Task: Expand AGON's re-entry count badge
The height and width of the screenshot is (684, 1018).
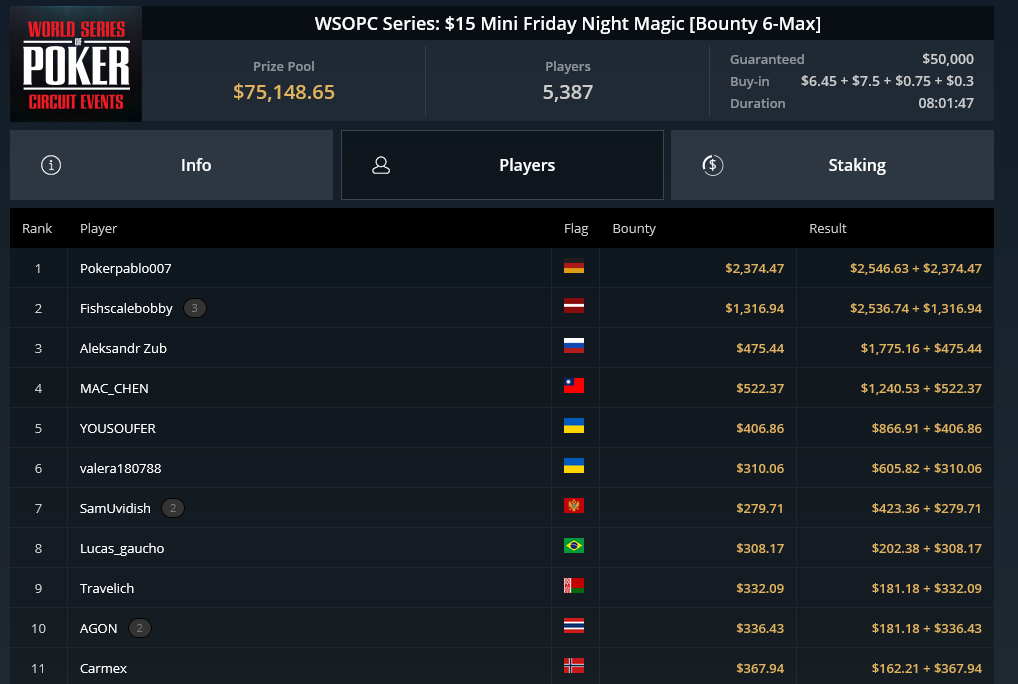Action: [140, 628]
